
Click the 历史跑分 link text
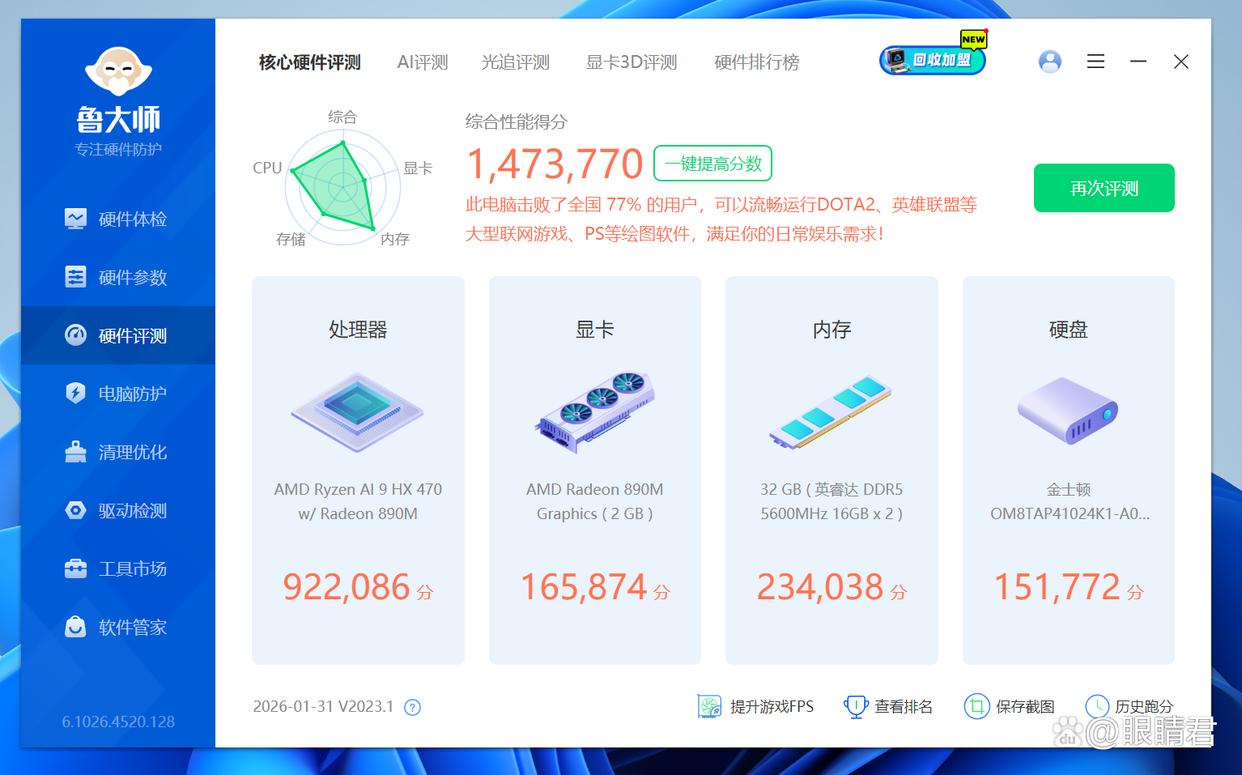[1145, 707]
